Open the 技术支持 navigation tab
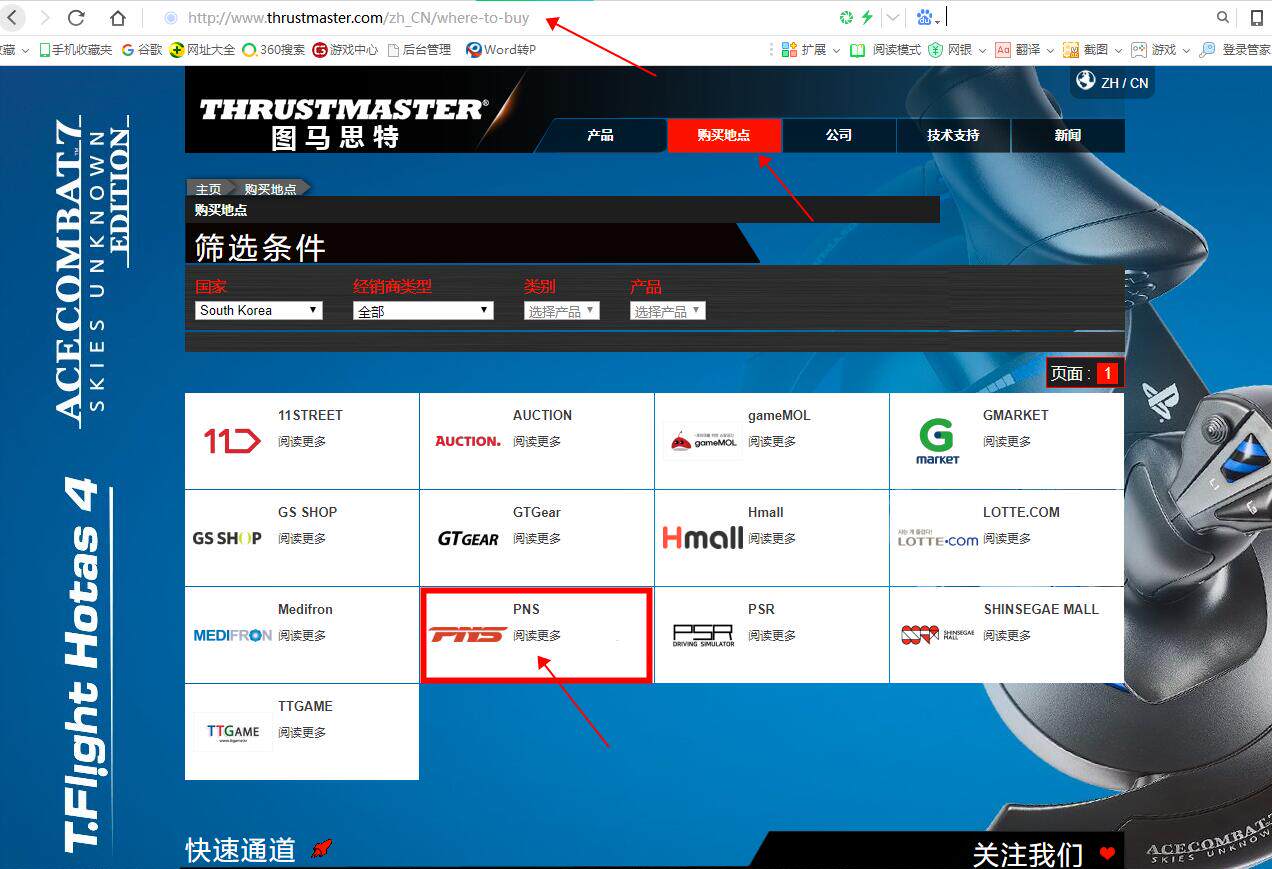 coord(954,135)
